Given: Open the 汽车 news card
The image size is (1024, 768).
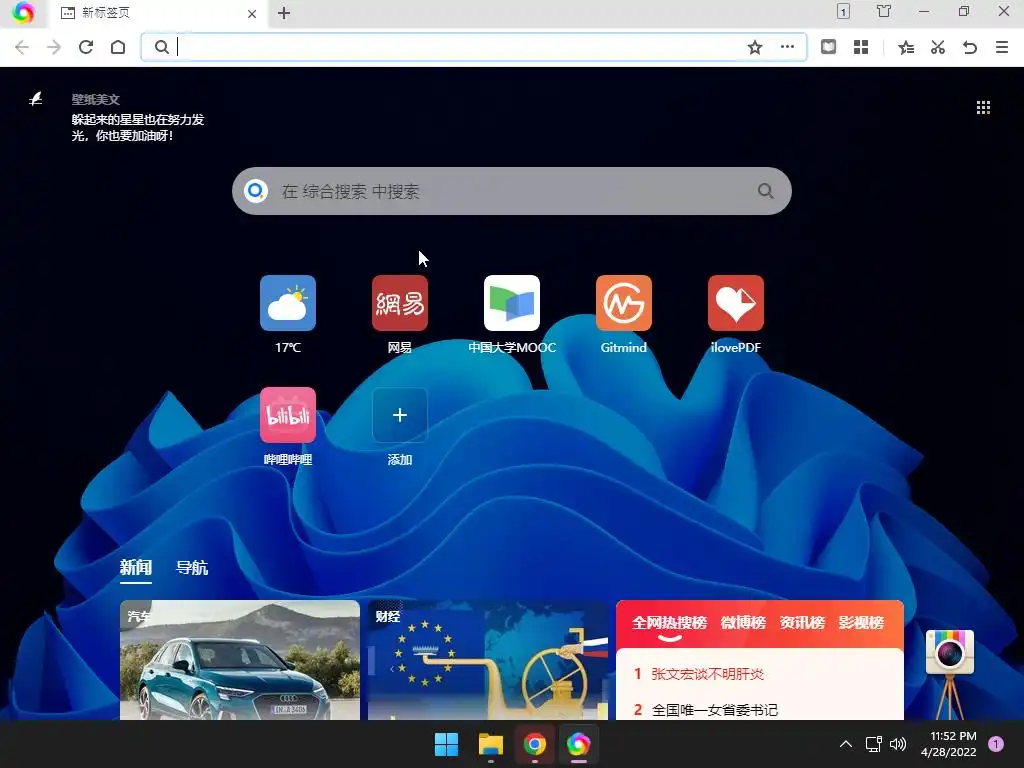Looking at the screenshot, I should [240, 660].
